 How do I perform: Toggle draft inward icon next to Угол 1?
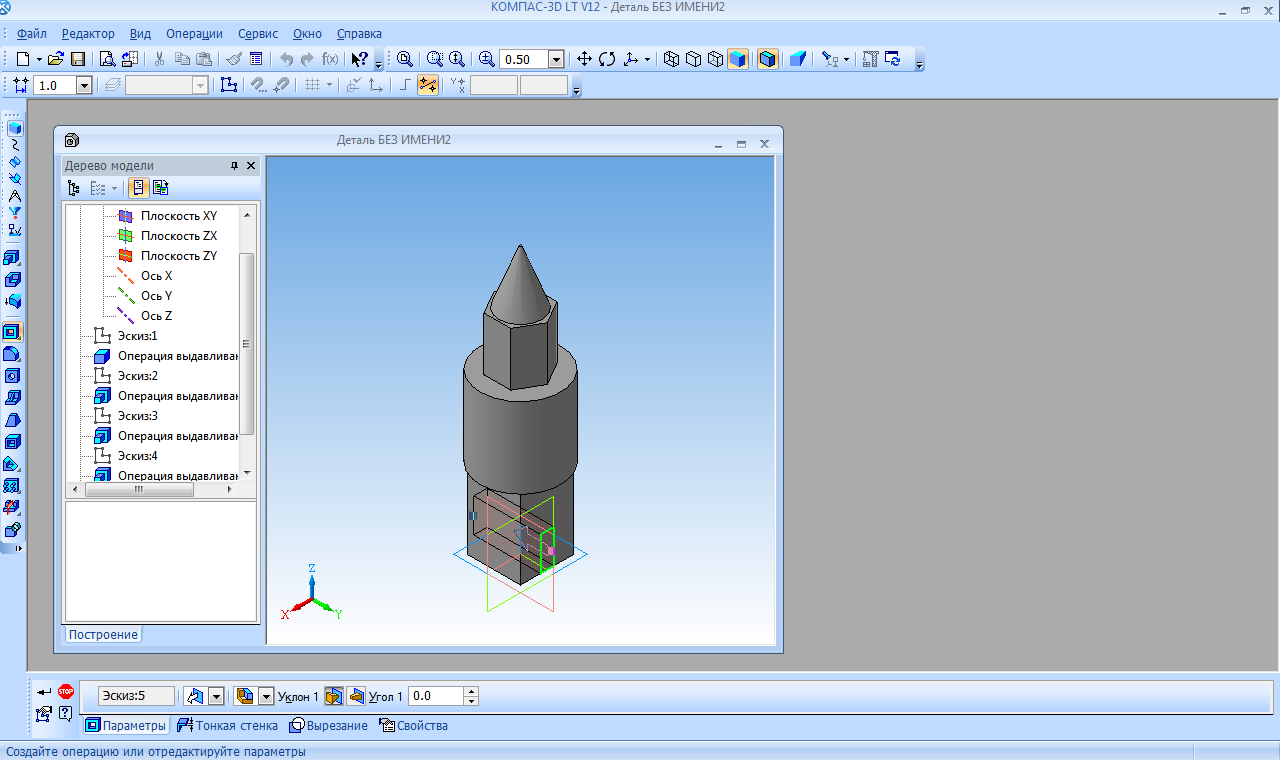(x=356, y=696)
